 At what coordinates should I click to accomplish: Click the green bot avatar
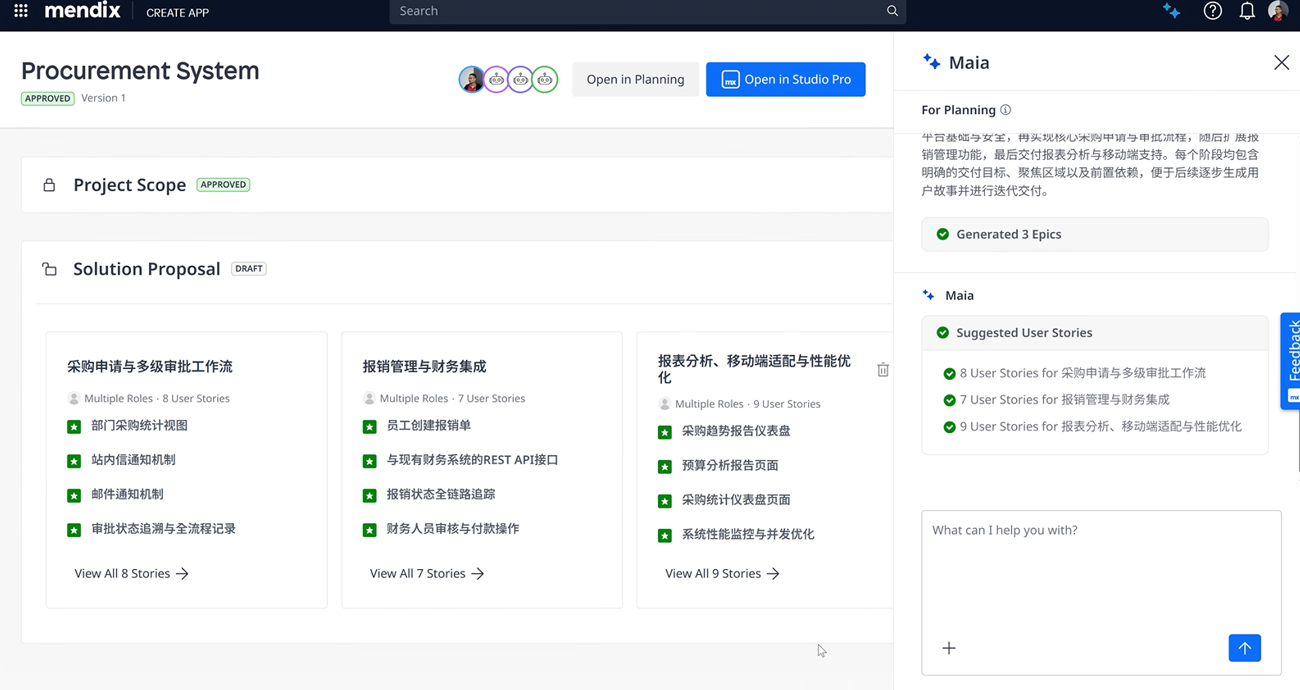tap(544, 79)
